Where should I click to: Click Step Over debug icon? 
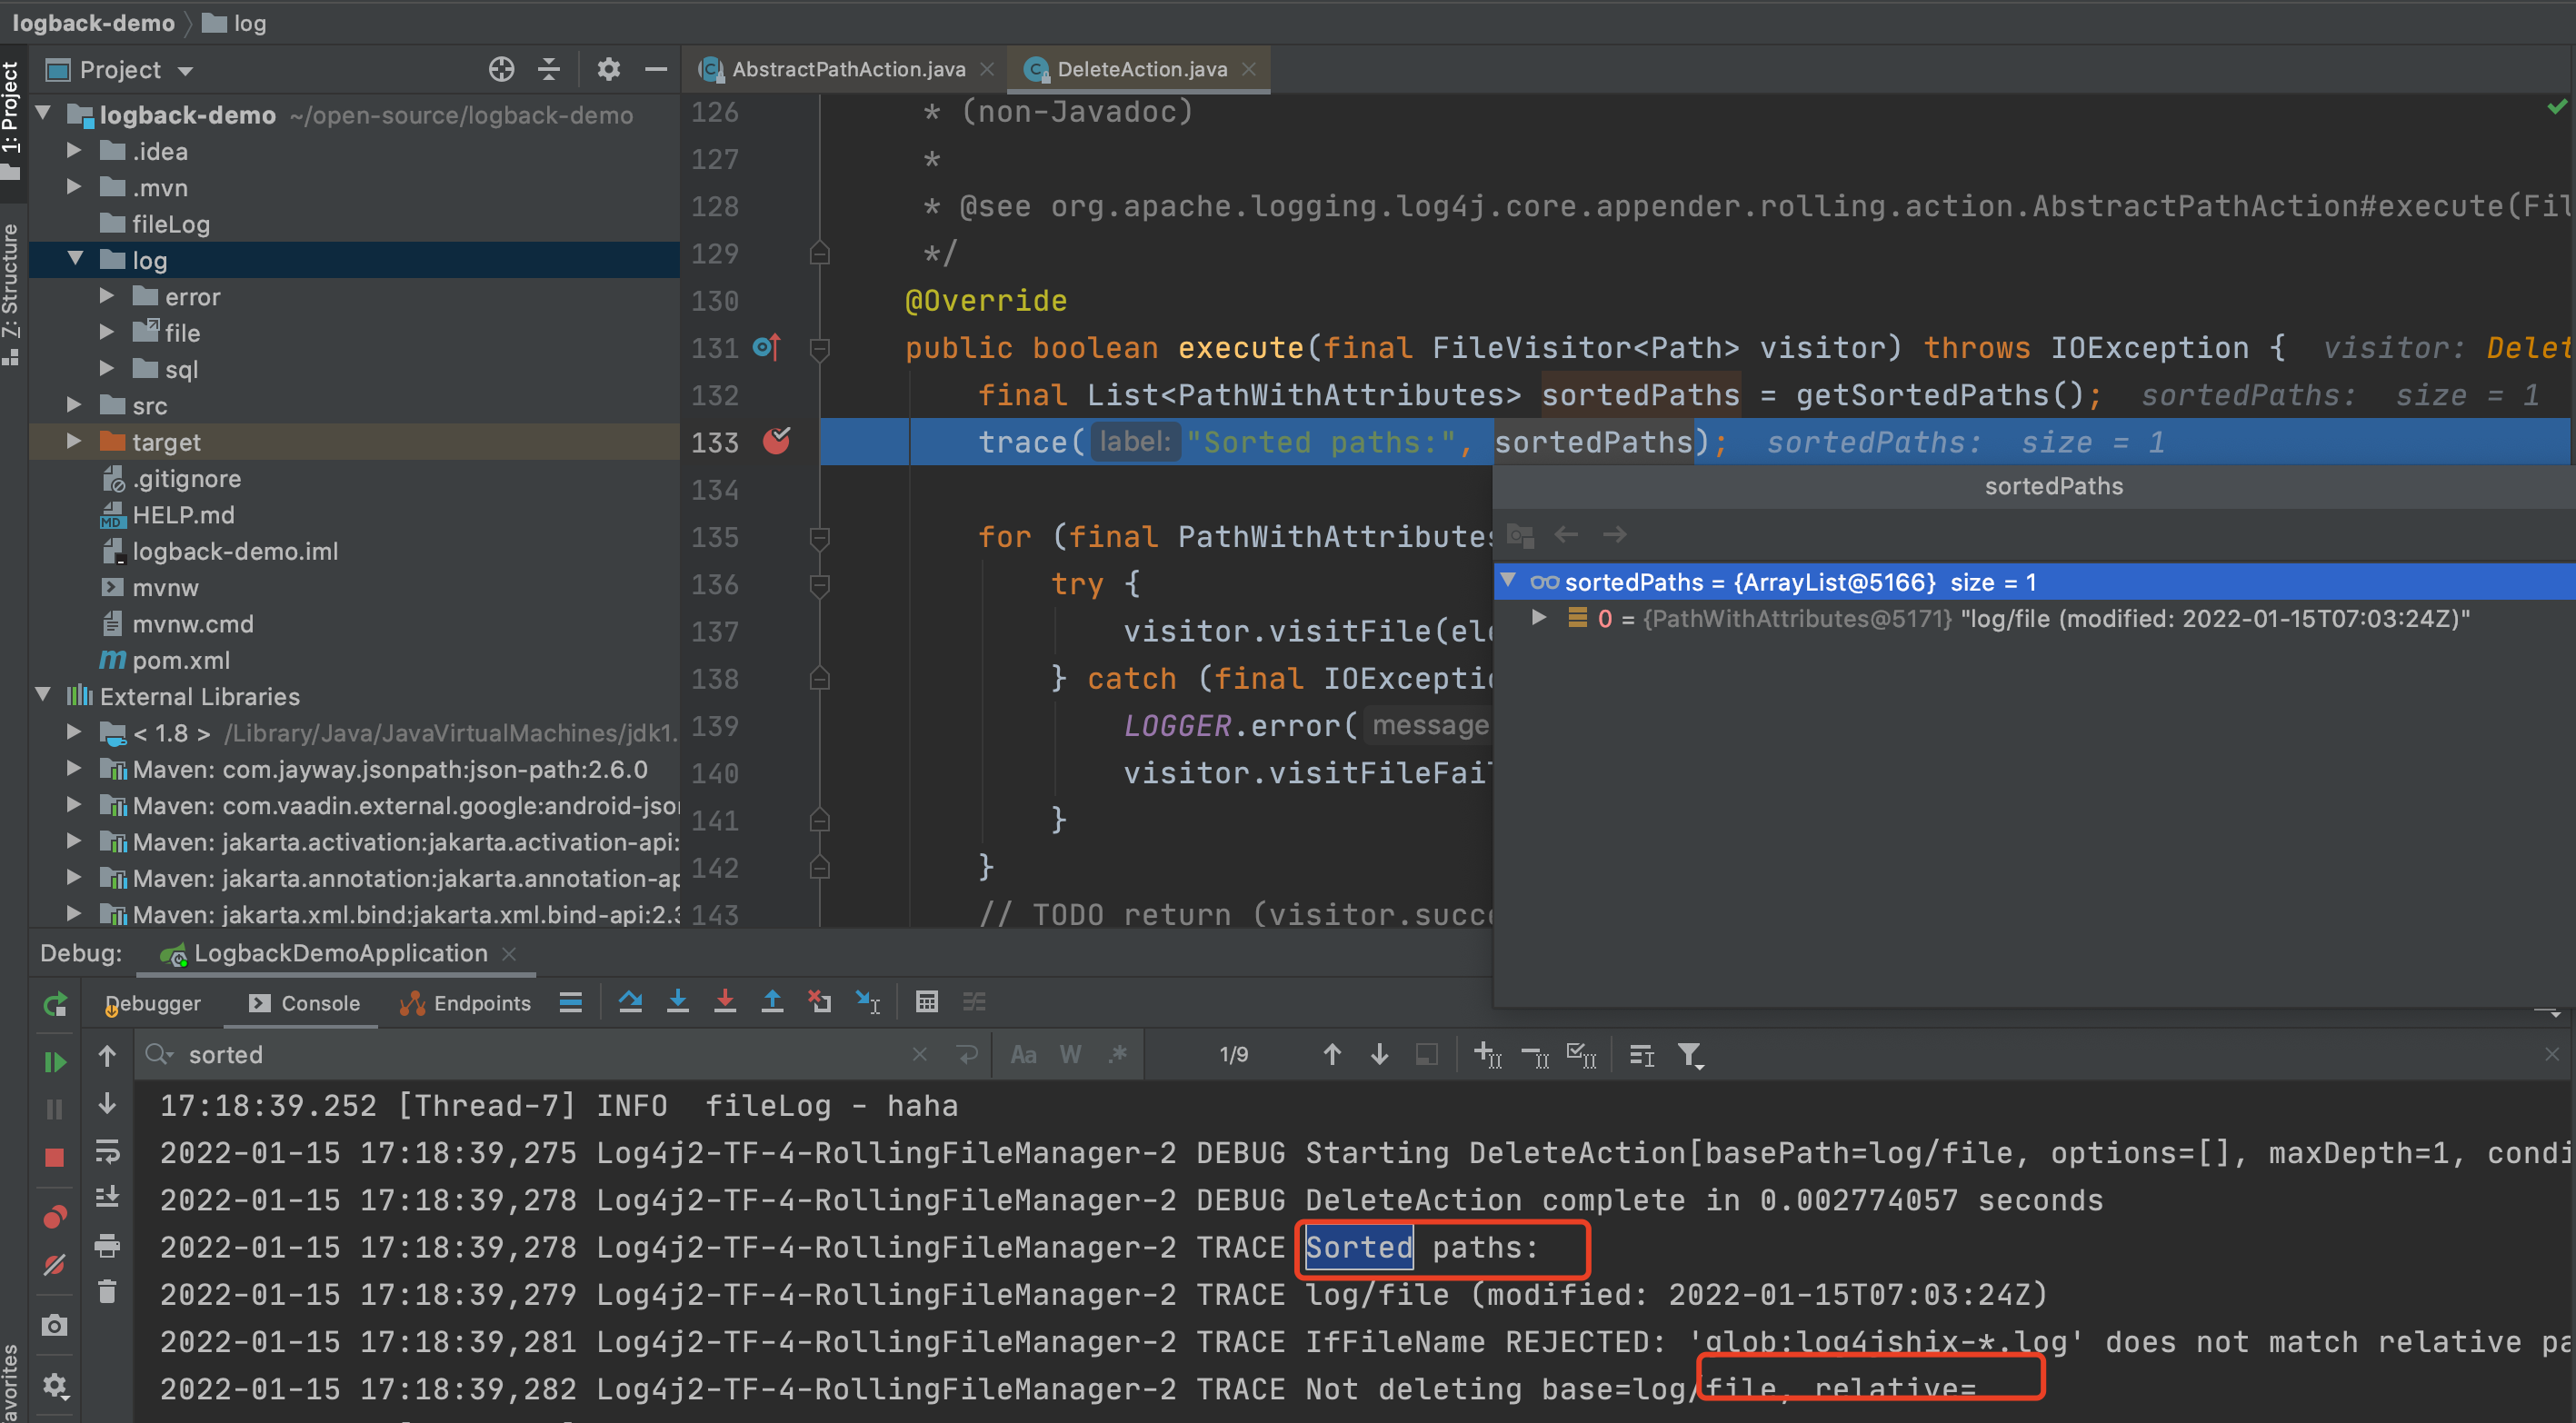point(630,1002)
